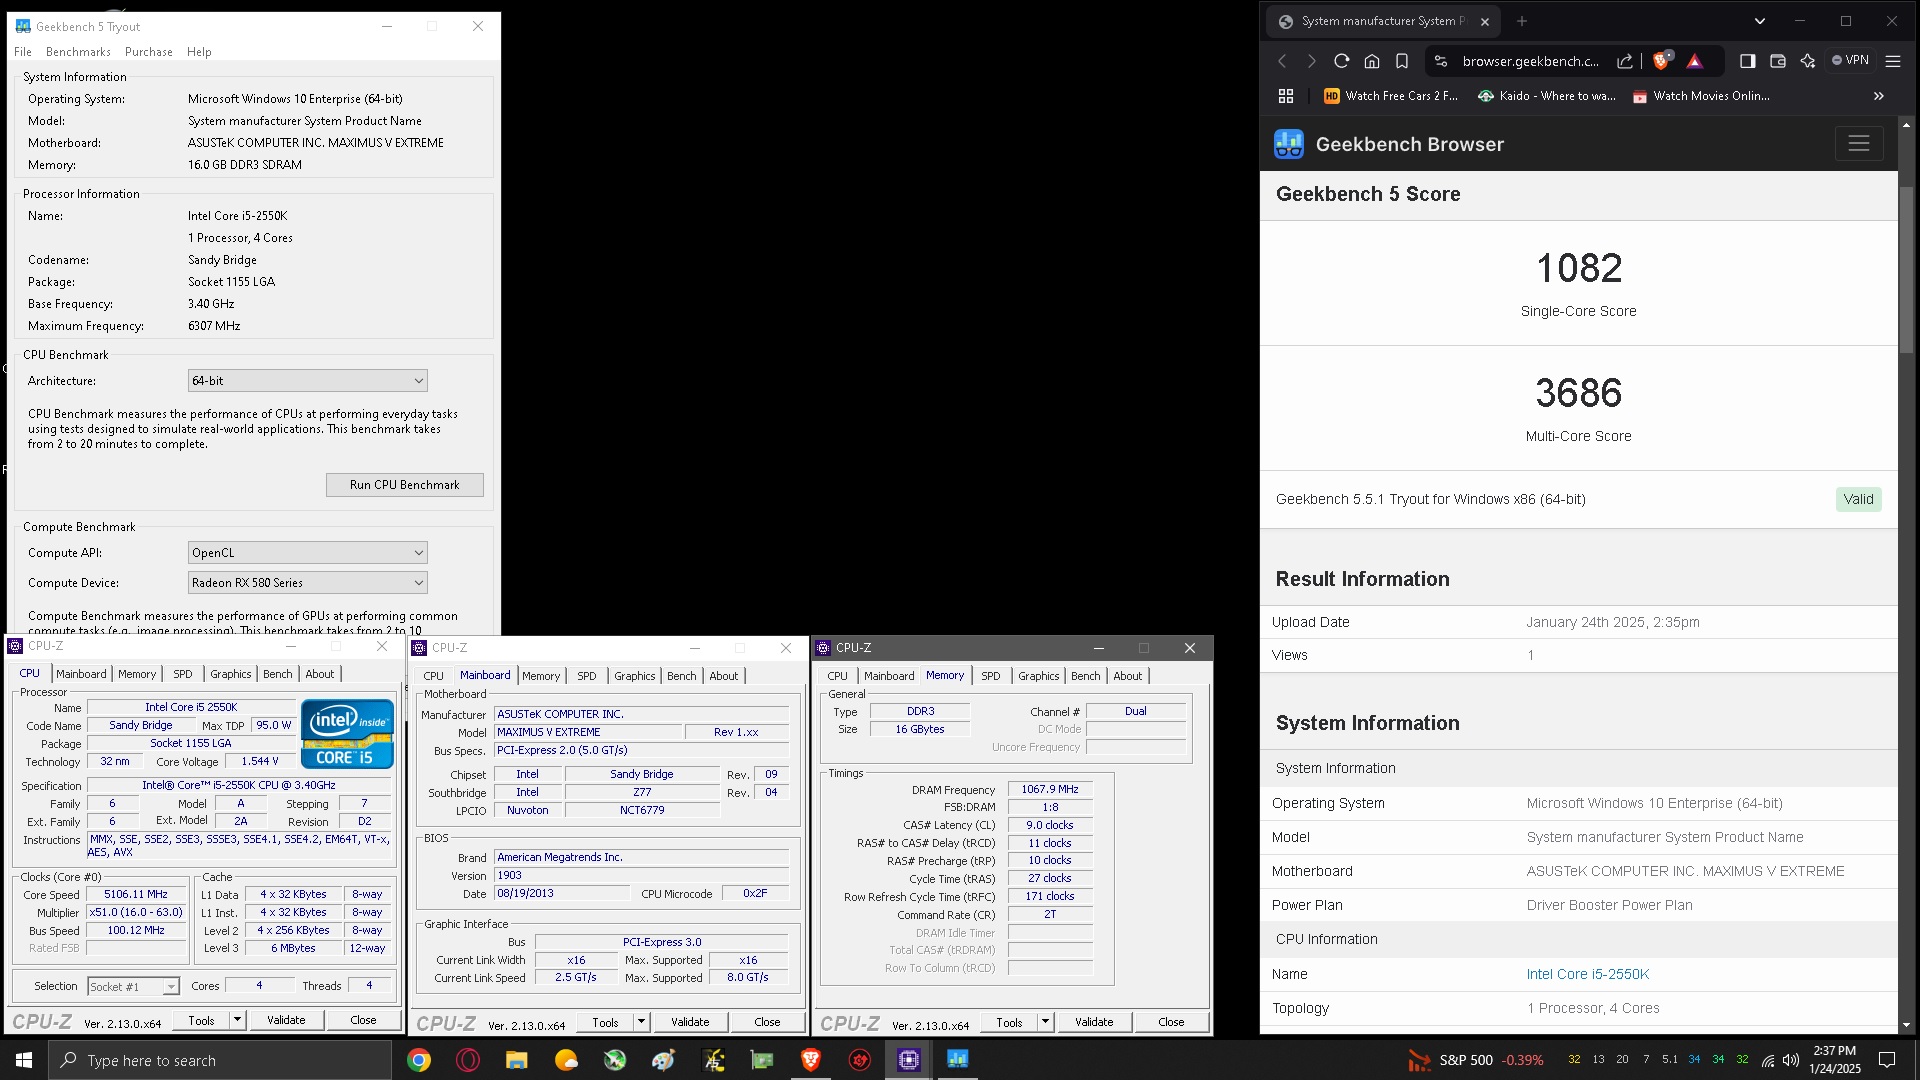
Task: Expand Tools dropdown arrow in right CPU-Z window
Action: point(1046,1023)
